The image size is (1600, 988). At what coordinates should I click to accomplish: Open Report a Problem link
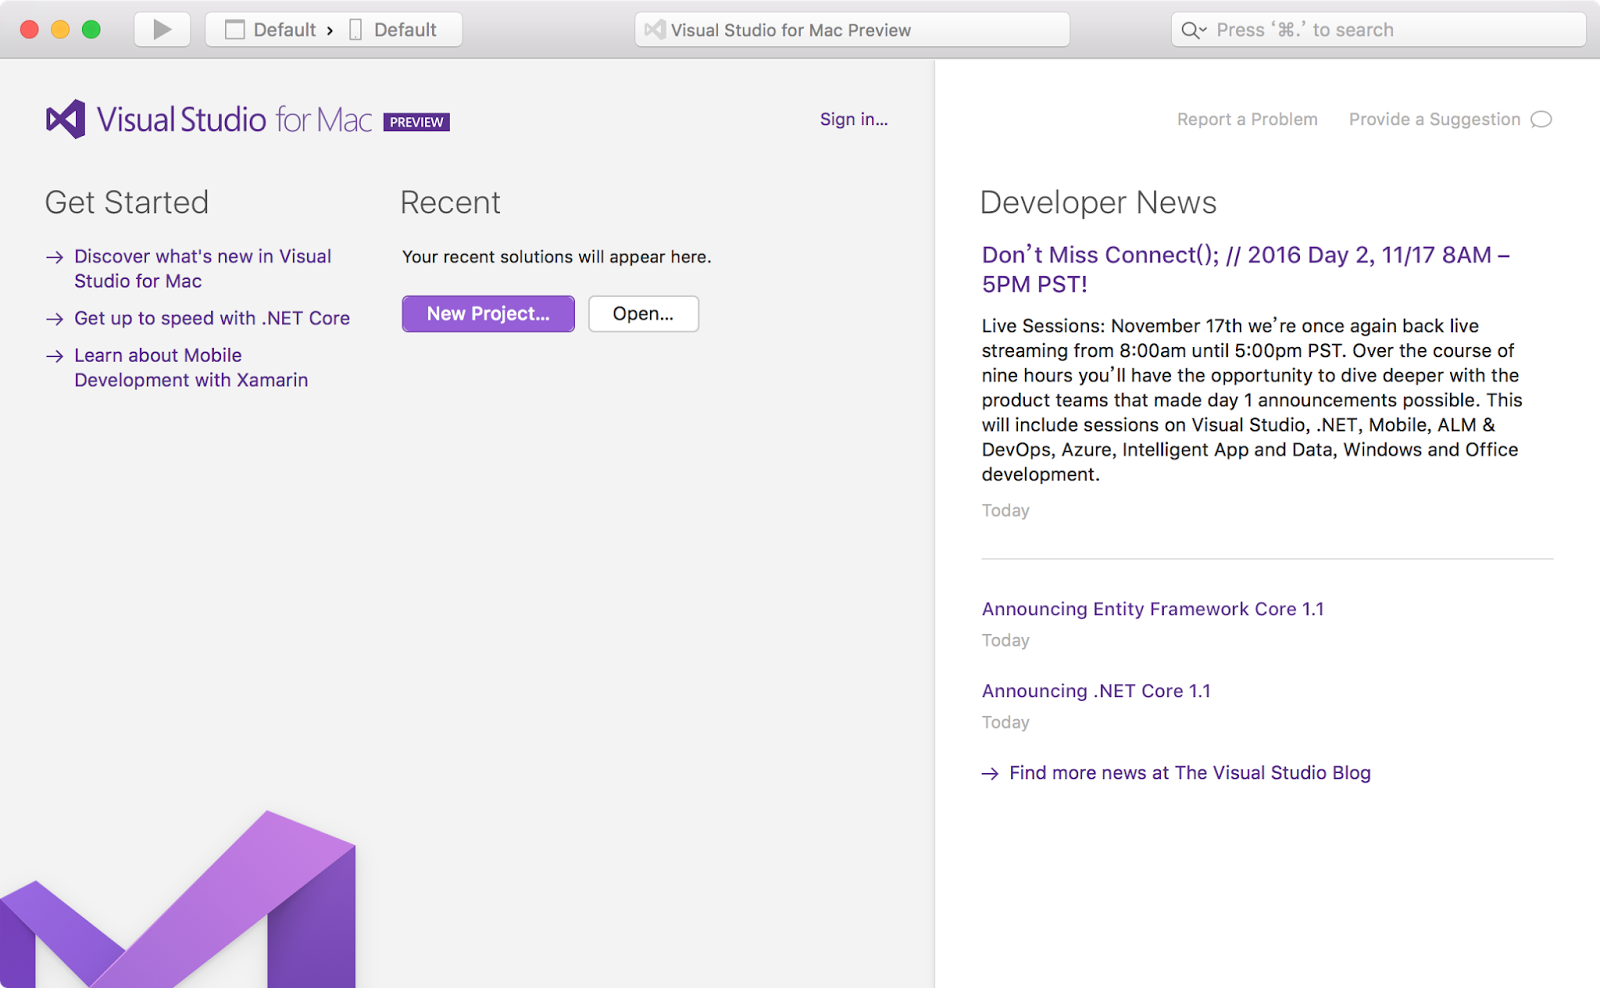pos(1247,119)
